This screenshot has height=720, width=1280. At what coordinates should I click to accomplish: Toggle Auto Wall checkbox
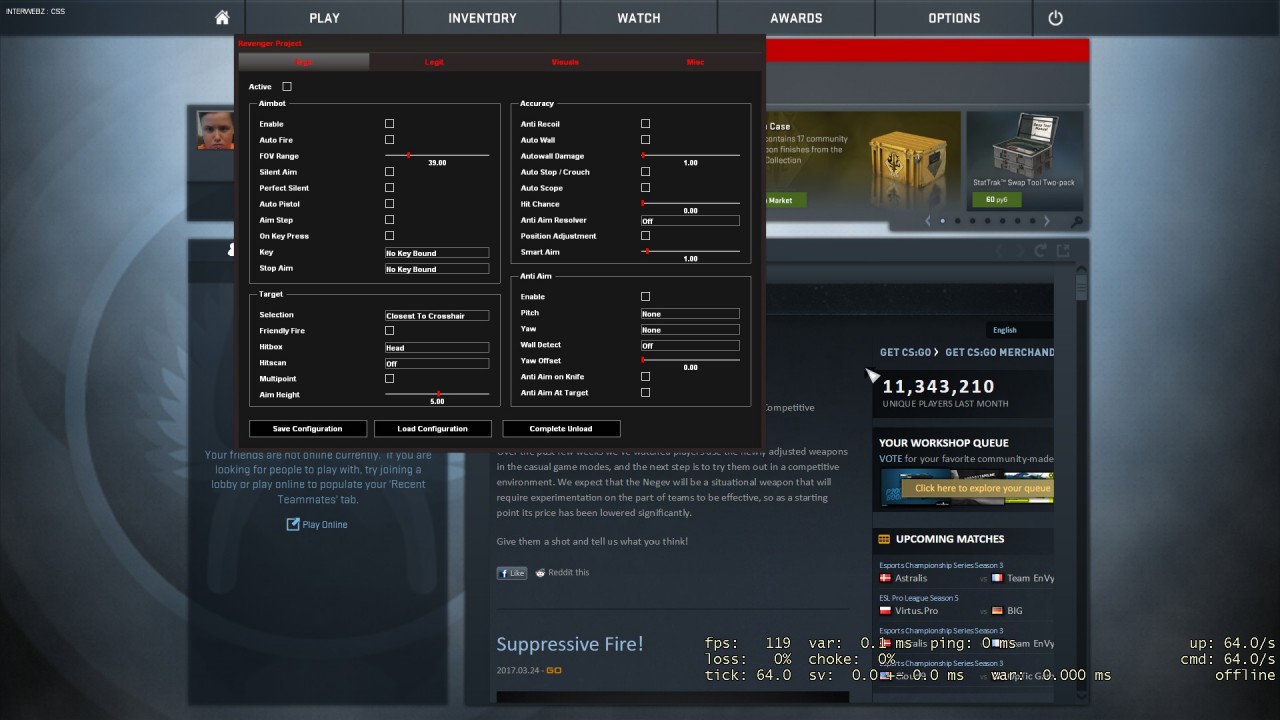(646, 140)
